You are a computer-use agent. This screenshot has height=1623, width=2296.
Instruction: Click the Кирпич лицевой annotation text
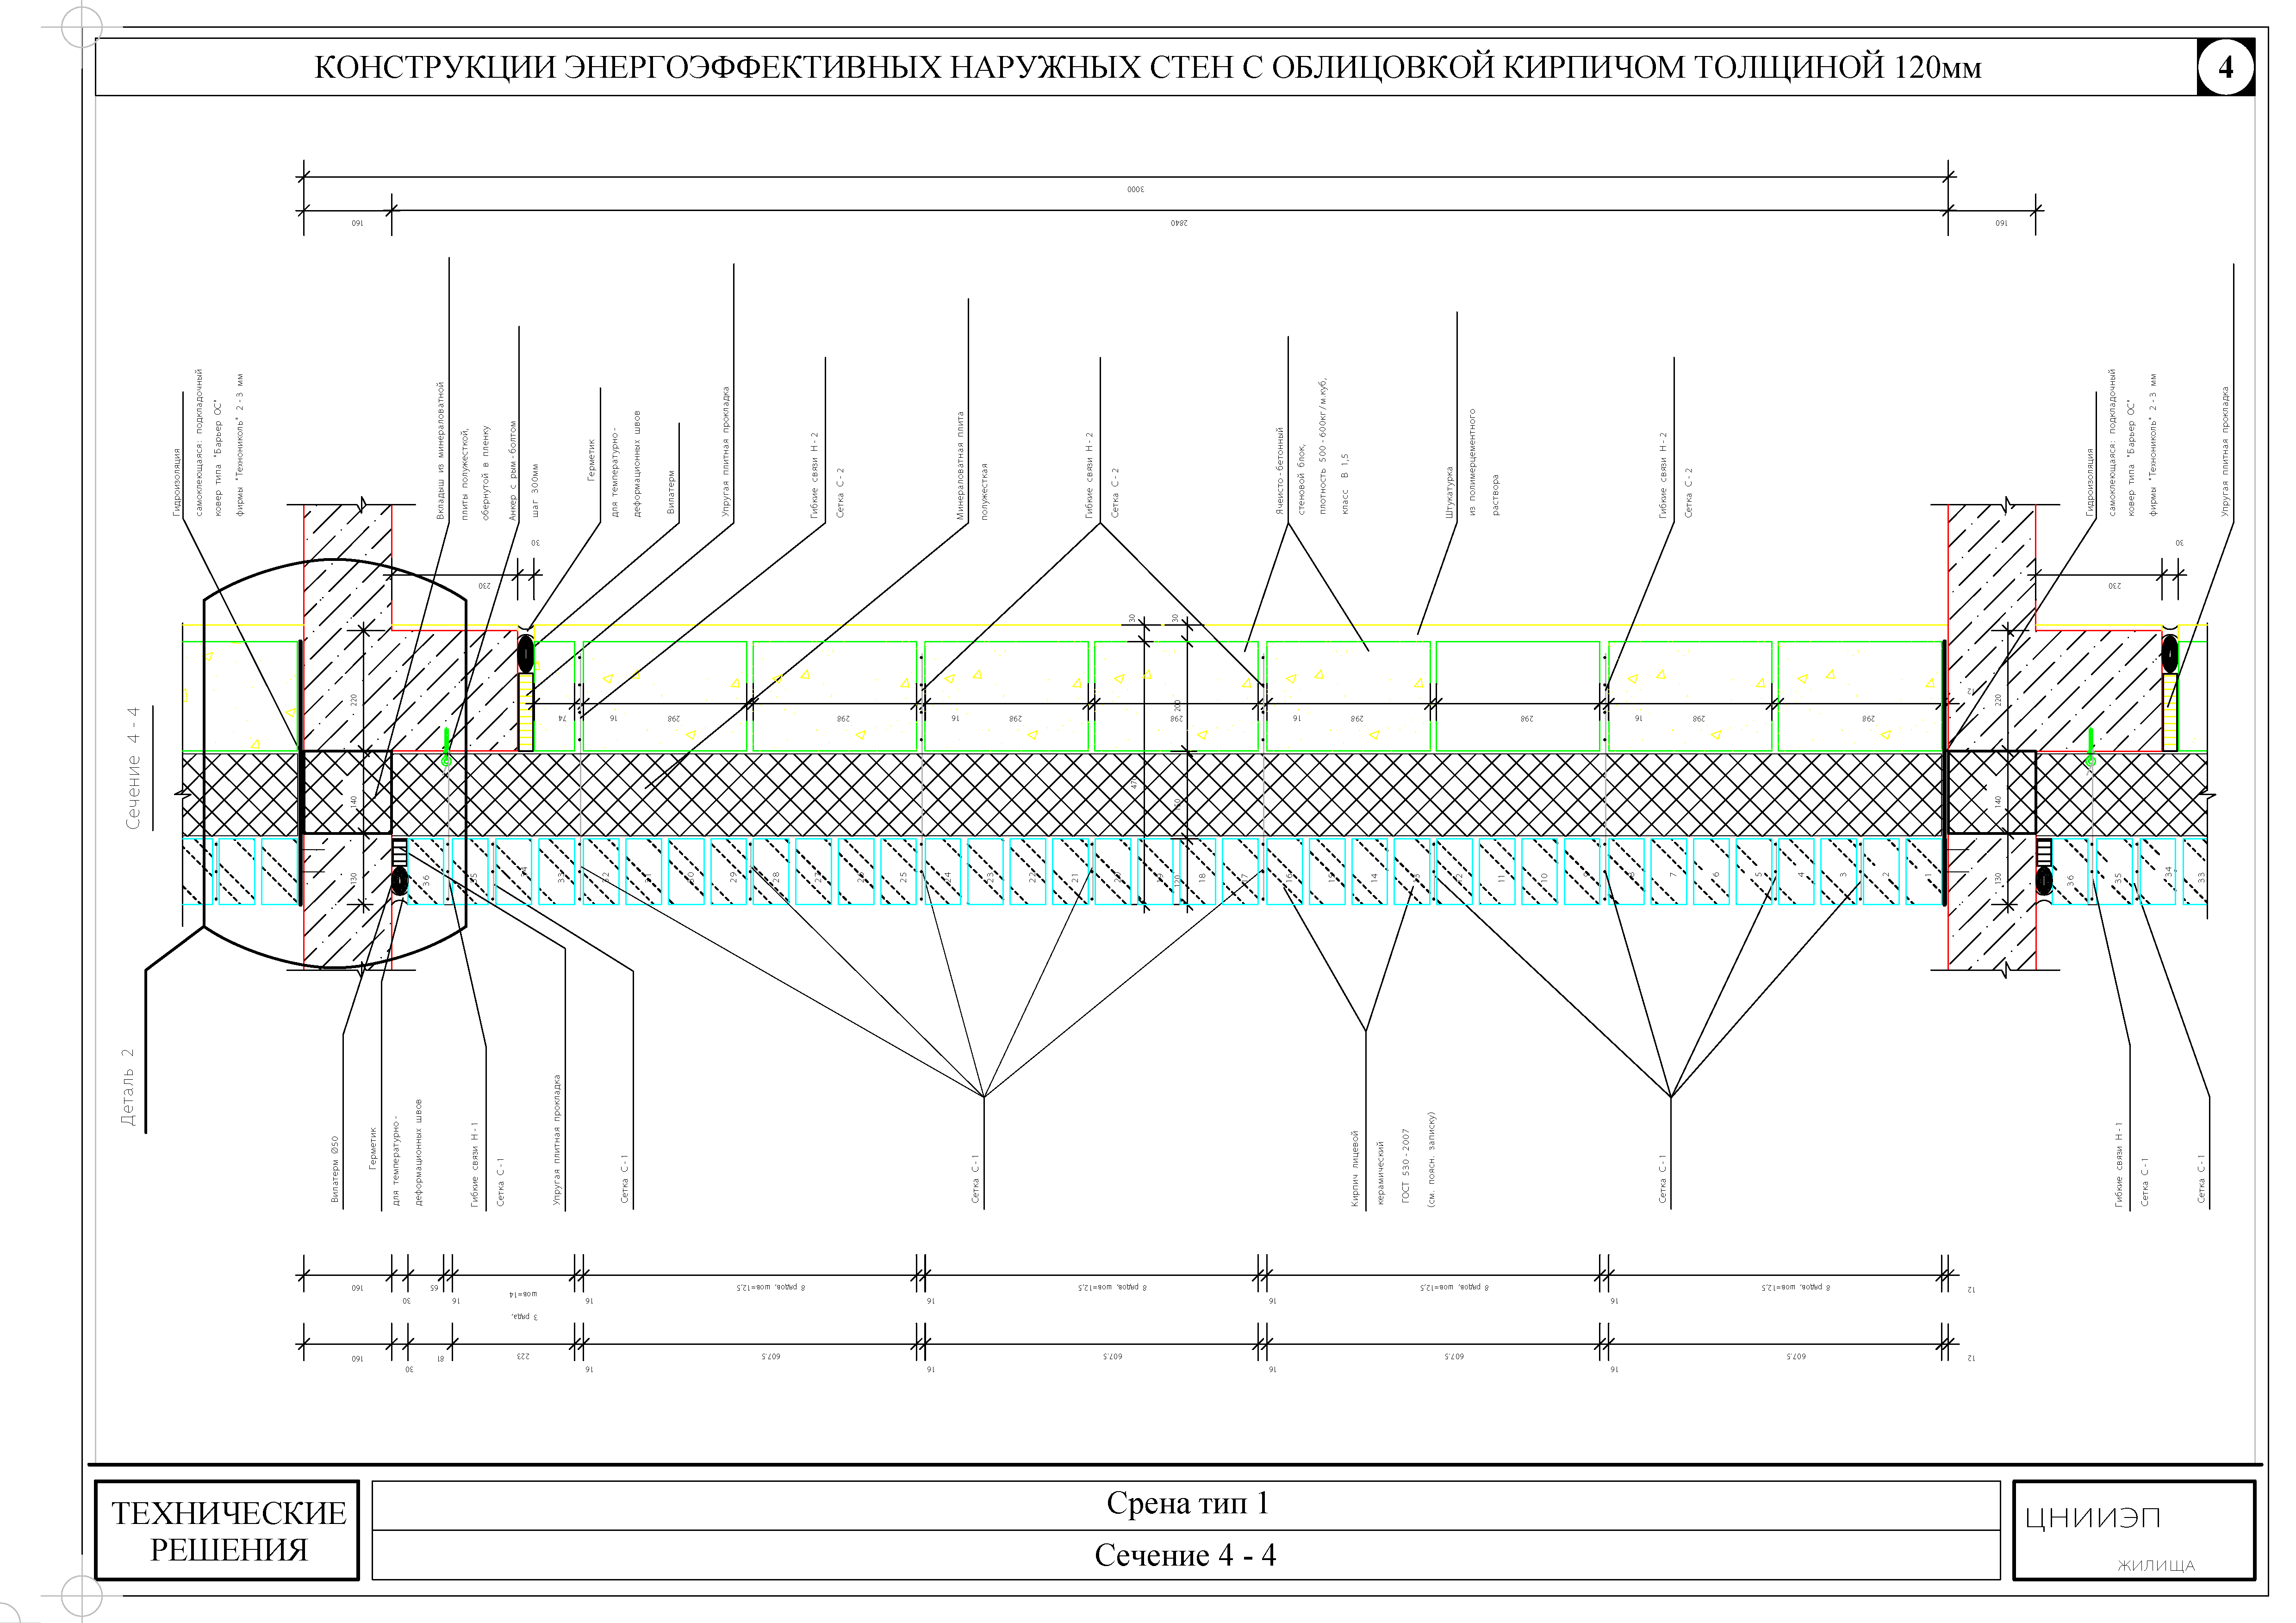point(1356,1169)
